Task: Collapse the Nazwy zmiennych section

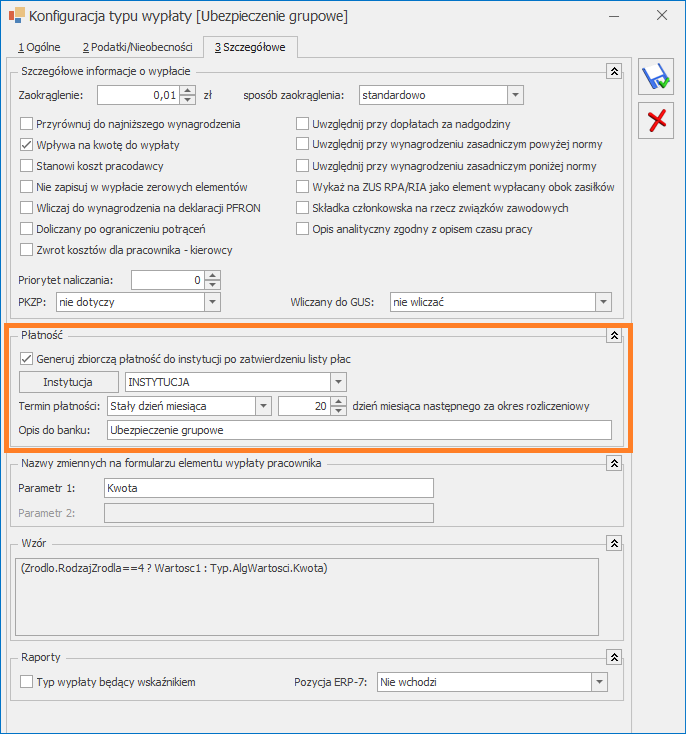Action: (x=614, y=463)
